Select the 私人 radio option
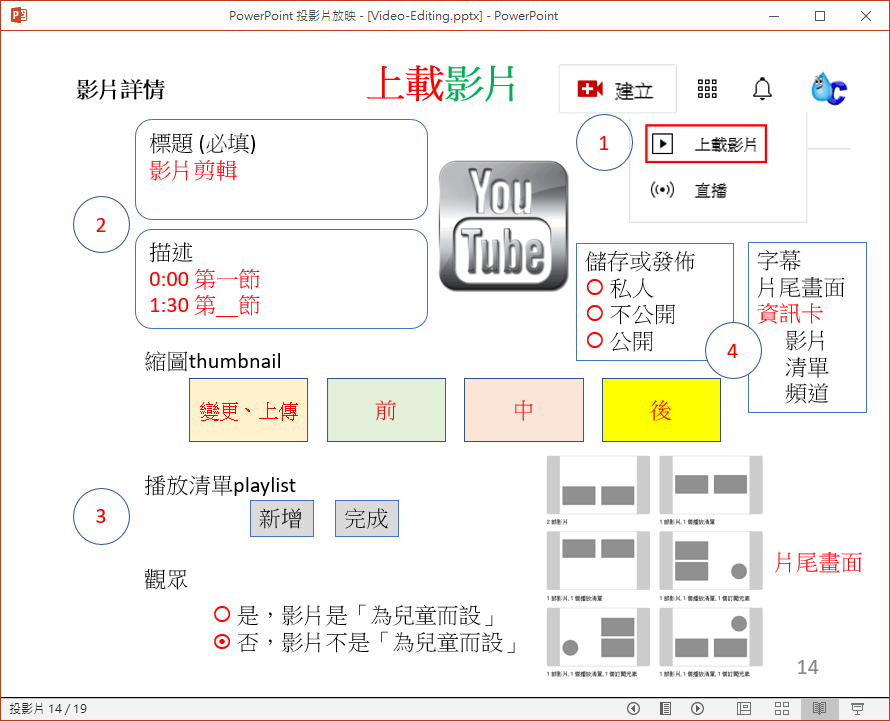The height and width of the screenshot is (721, 890). click(595, 288)
